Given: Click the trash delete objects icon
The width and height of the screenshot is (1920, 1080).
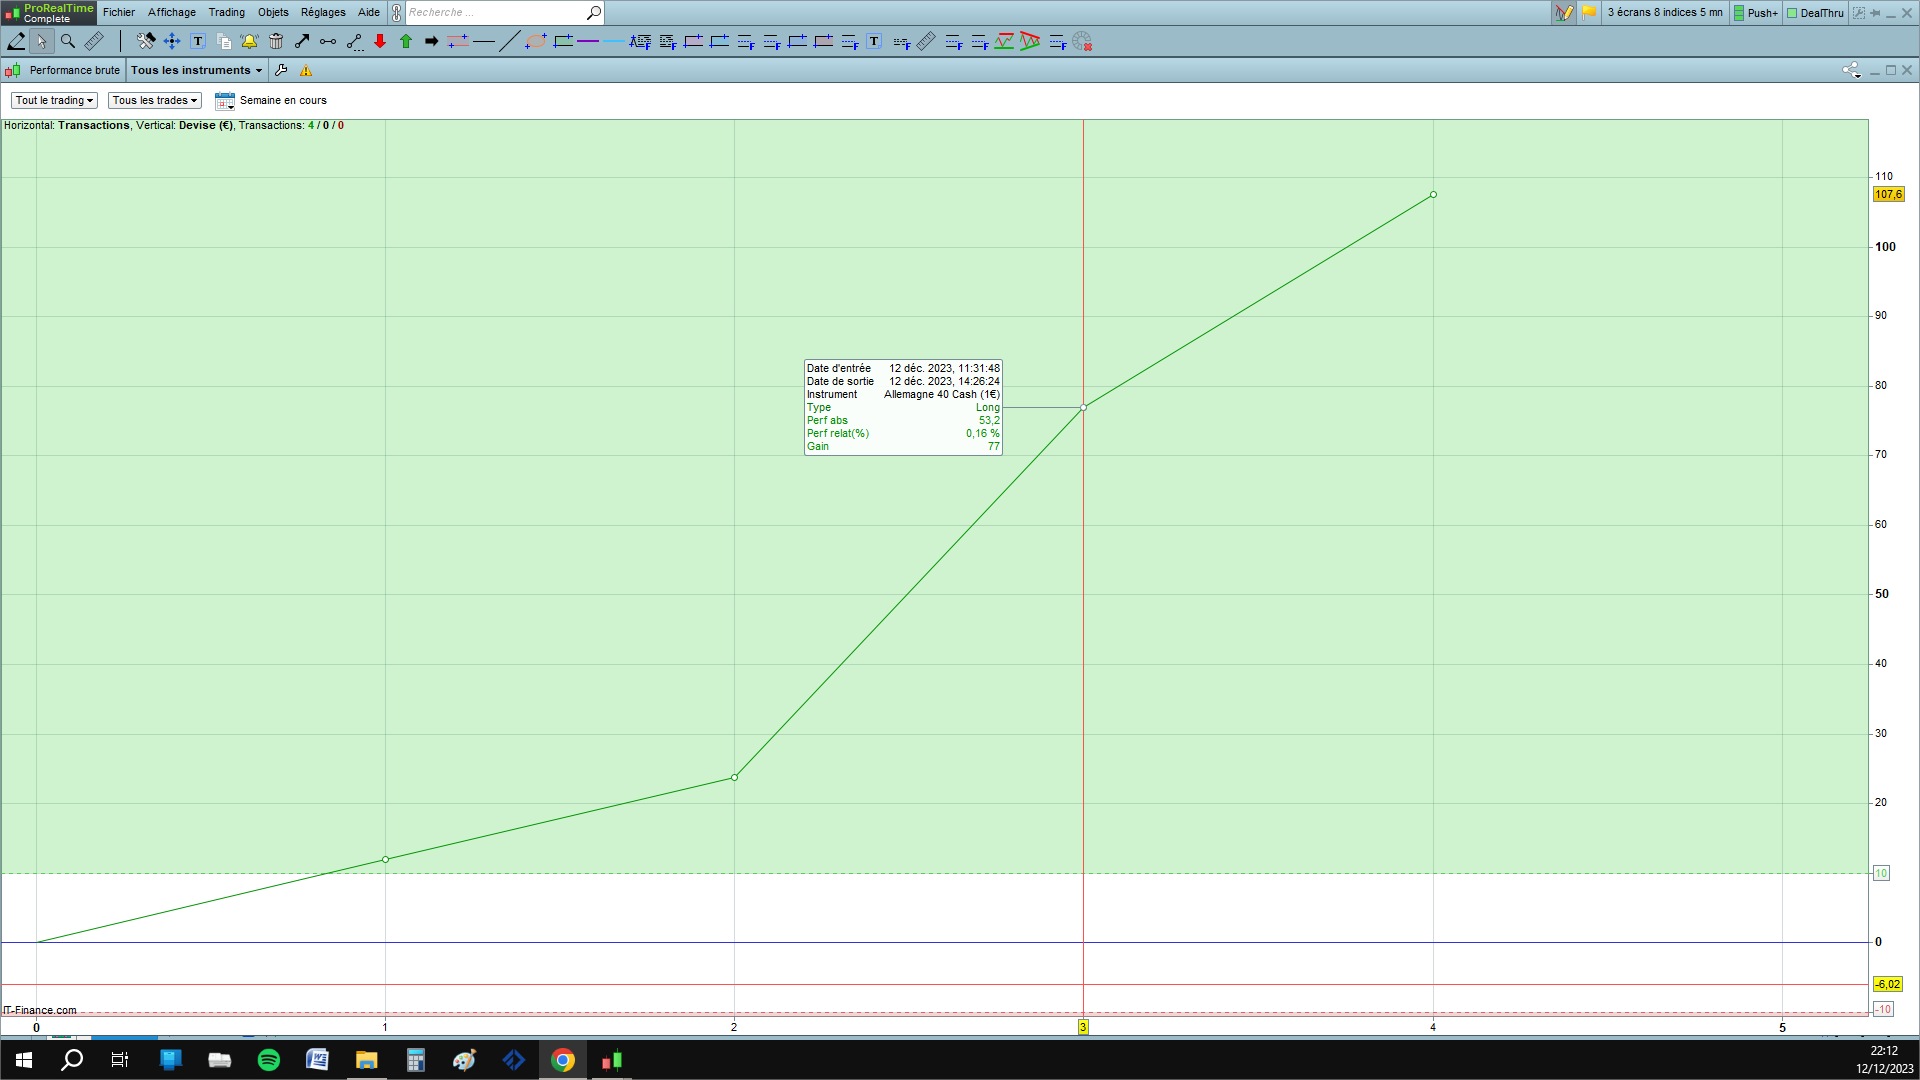Looking at the screenshot, I should coord(276,41).
